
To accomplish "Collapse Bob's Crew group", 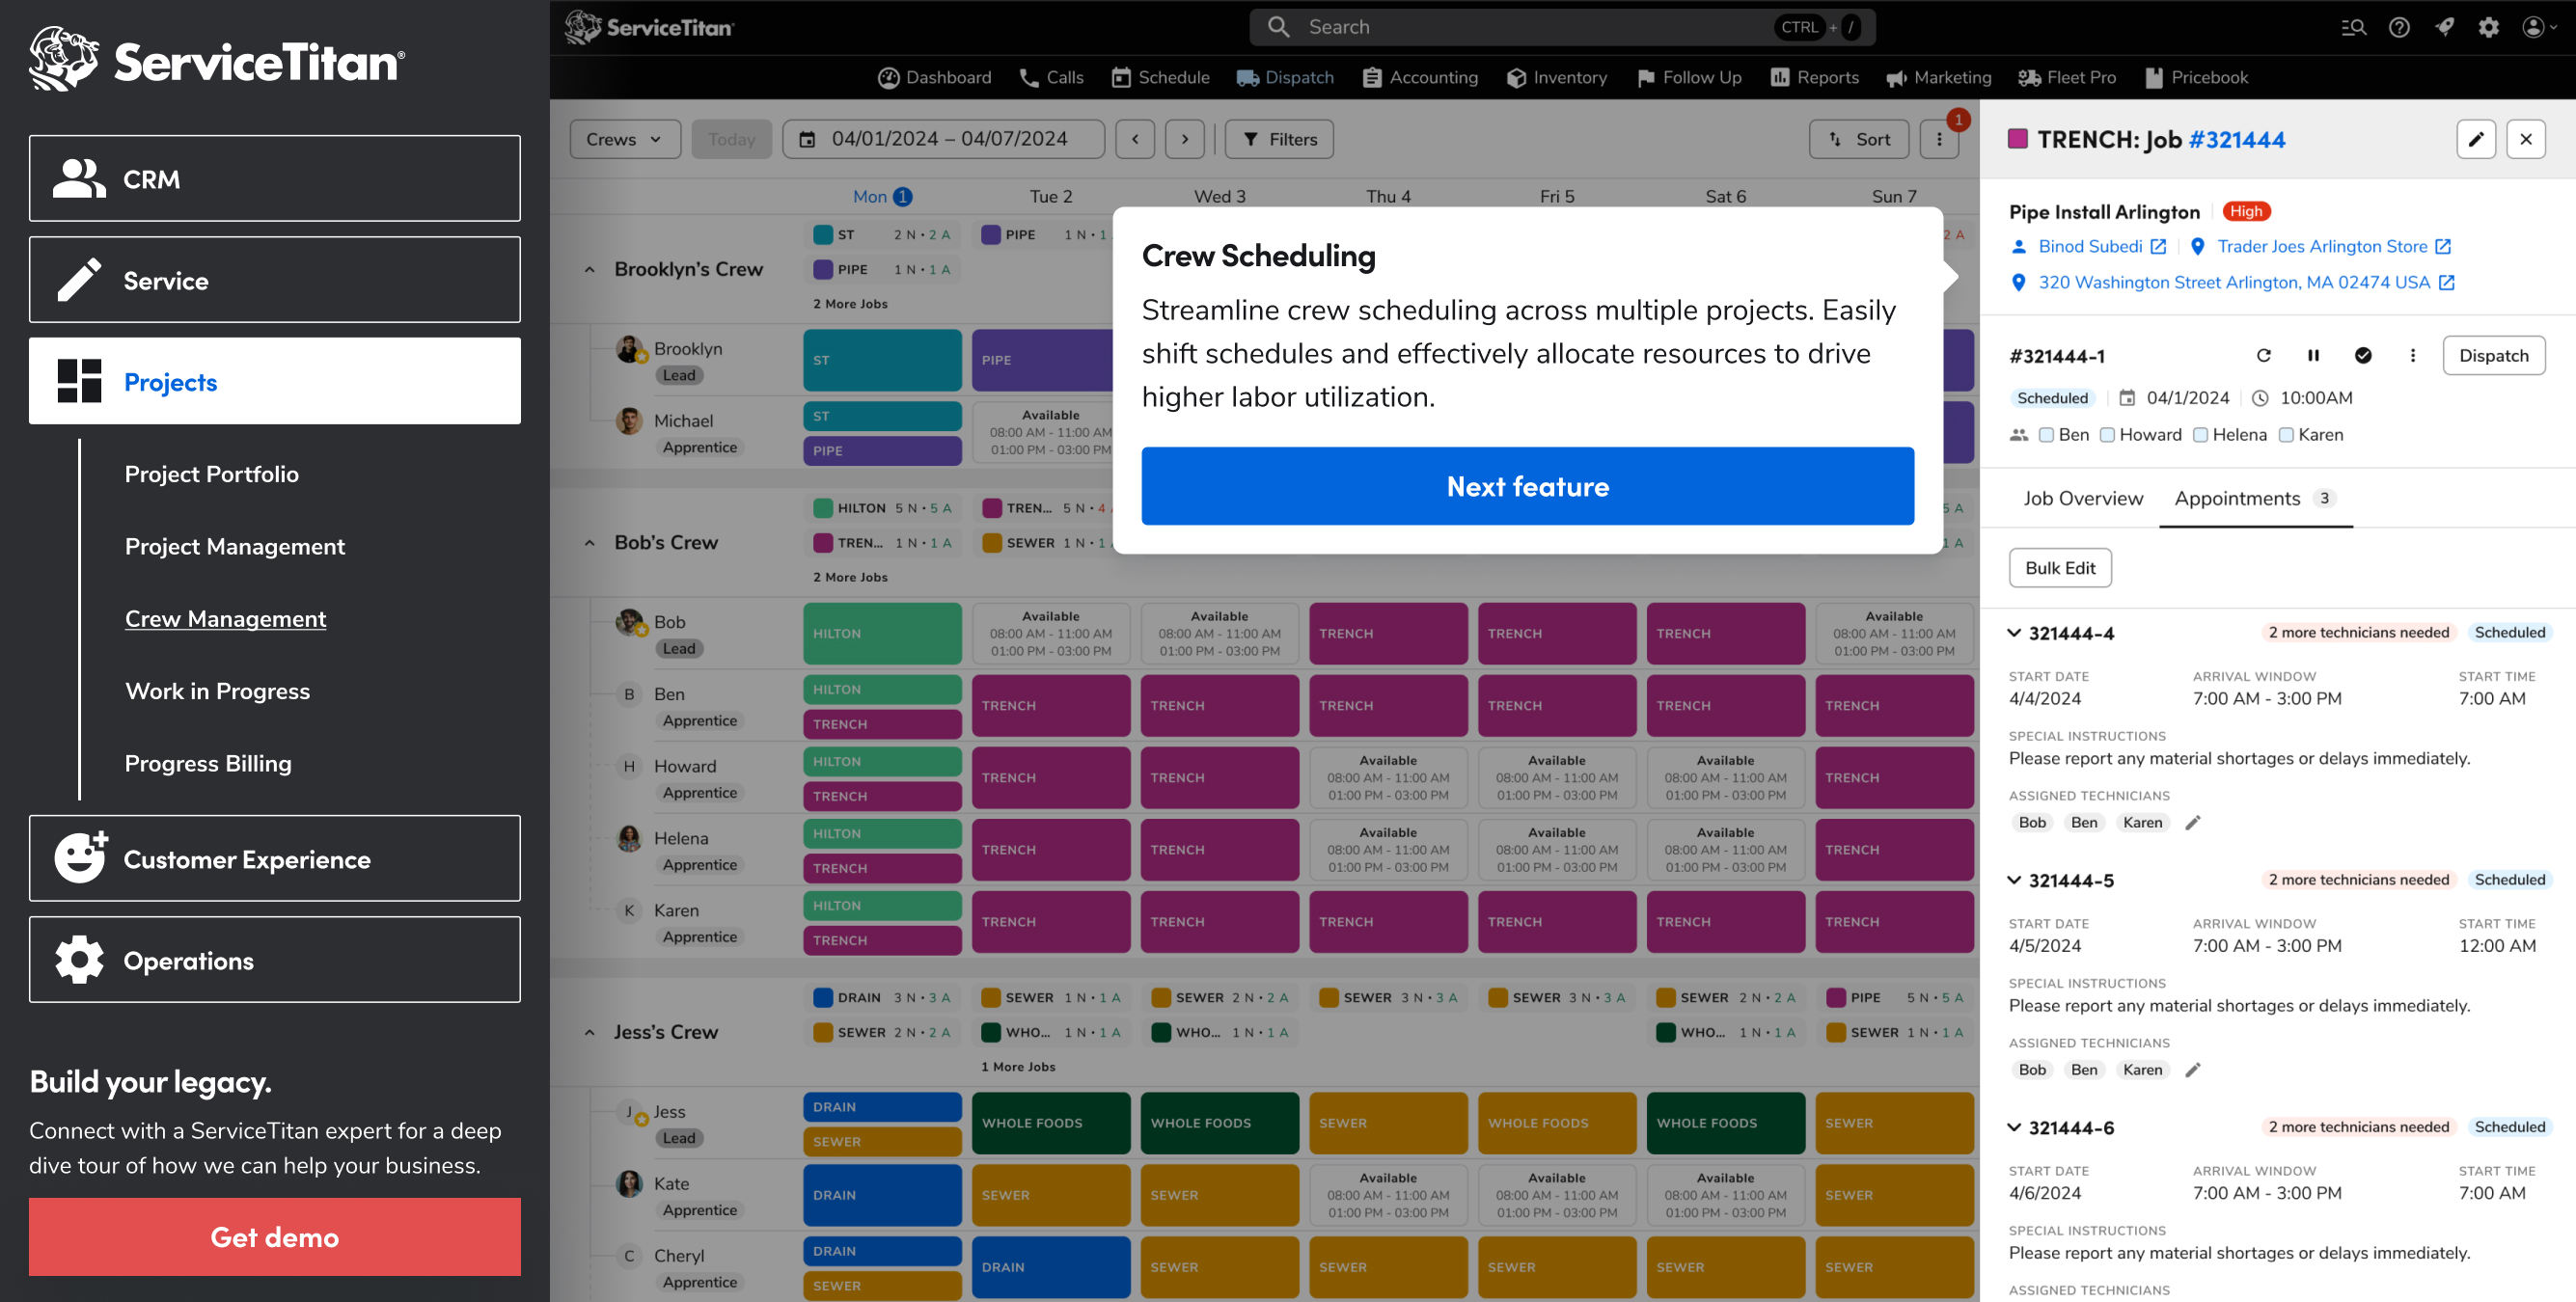I will 590,543.
